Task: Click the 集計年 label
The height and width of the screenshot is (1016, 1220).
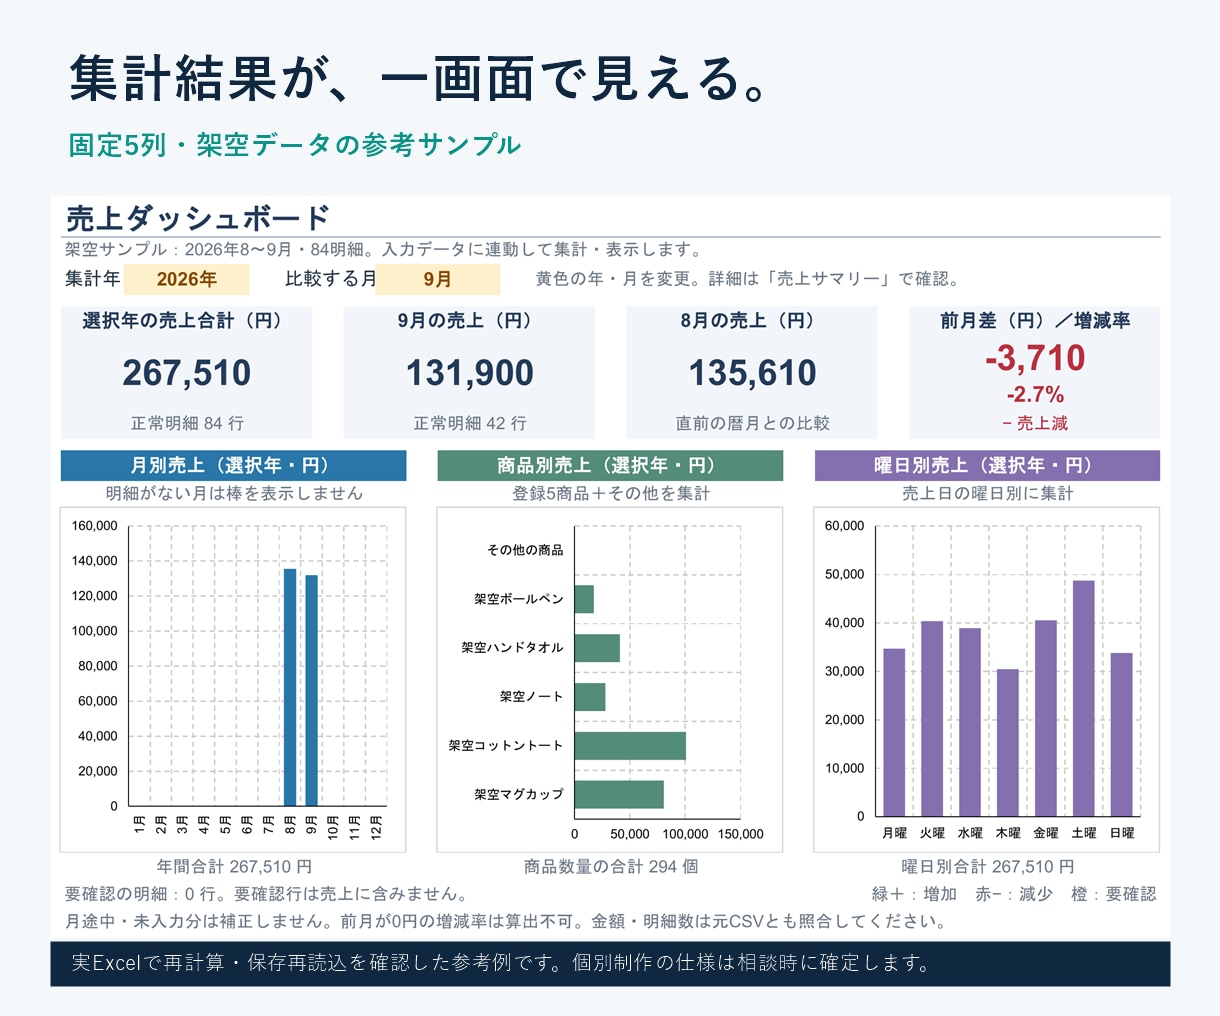Action: coord(93,279)
